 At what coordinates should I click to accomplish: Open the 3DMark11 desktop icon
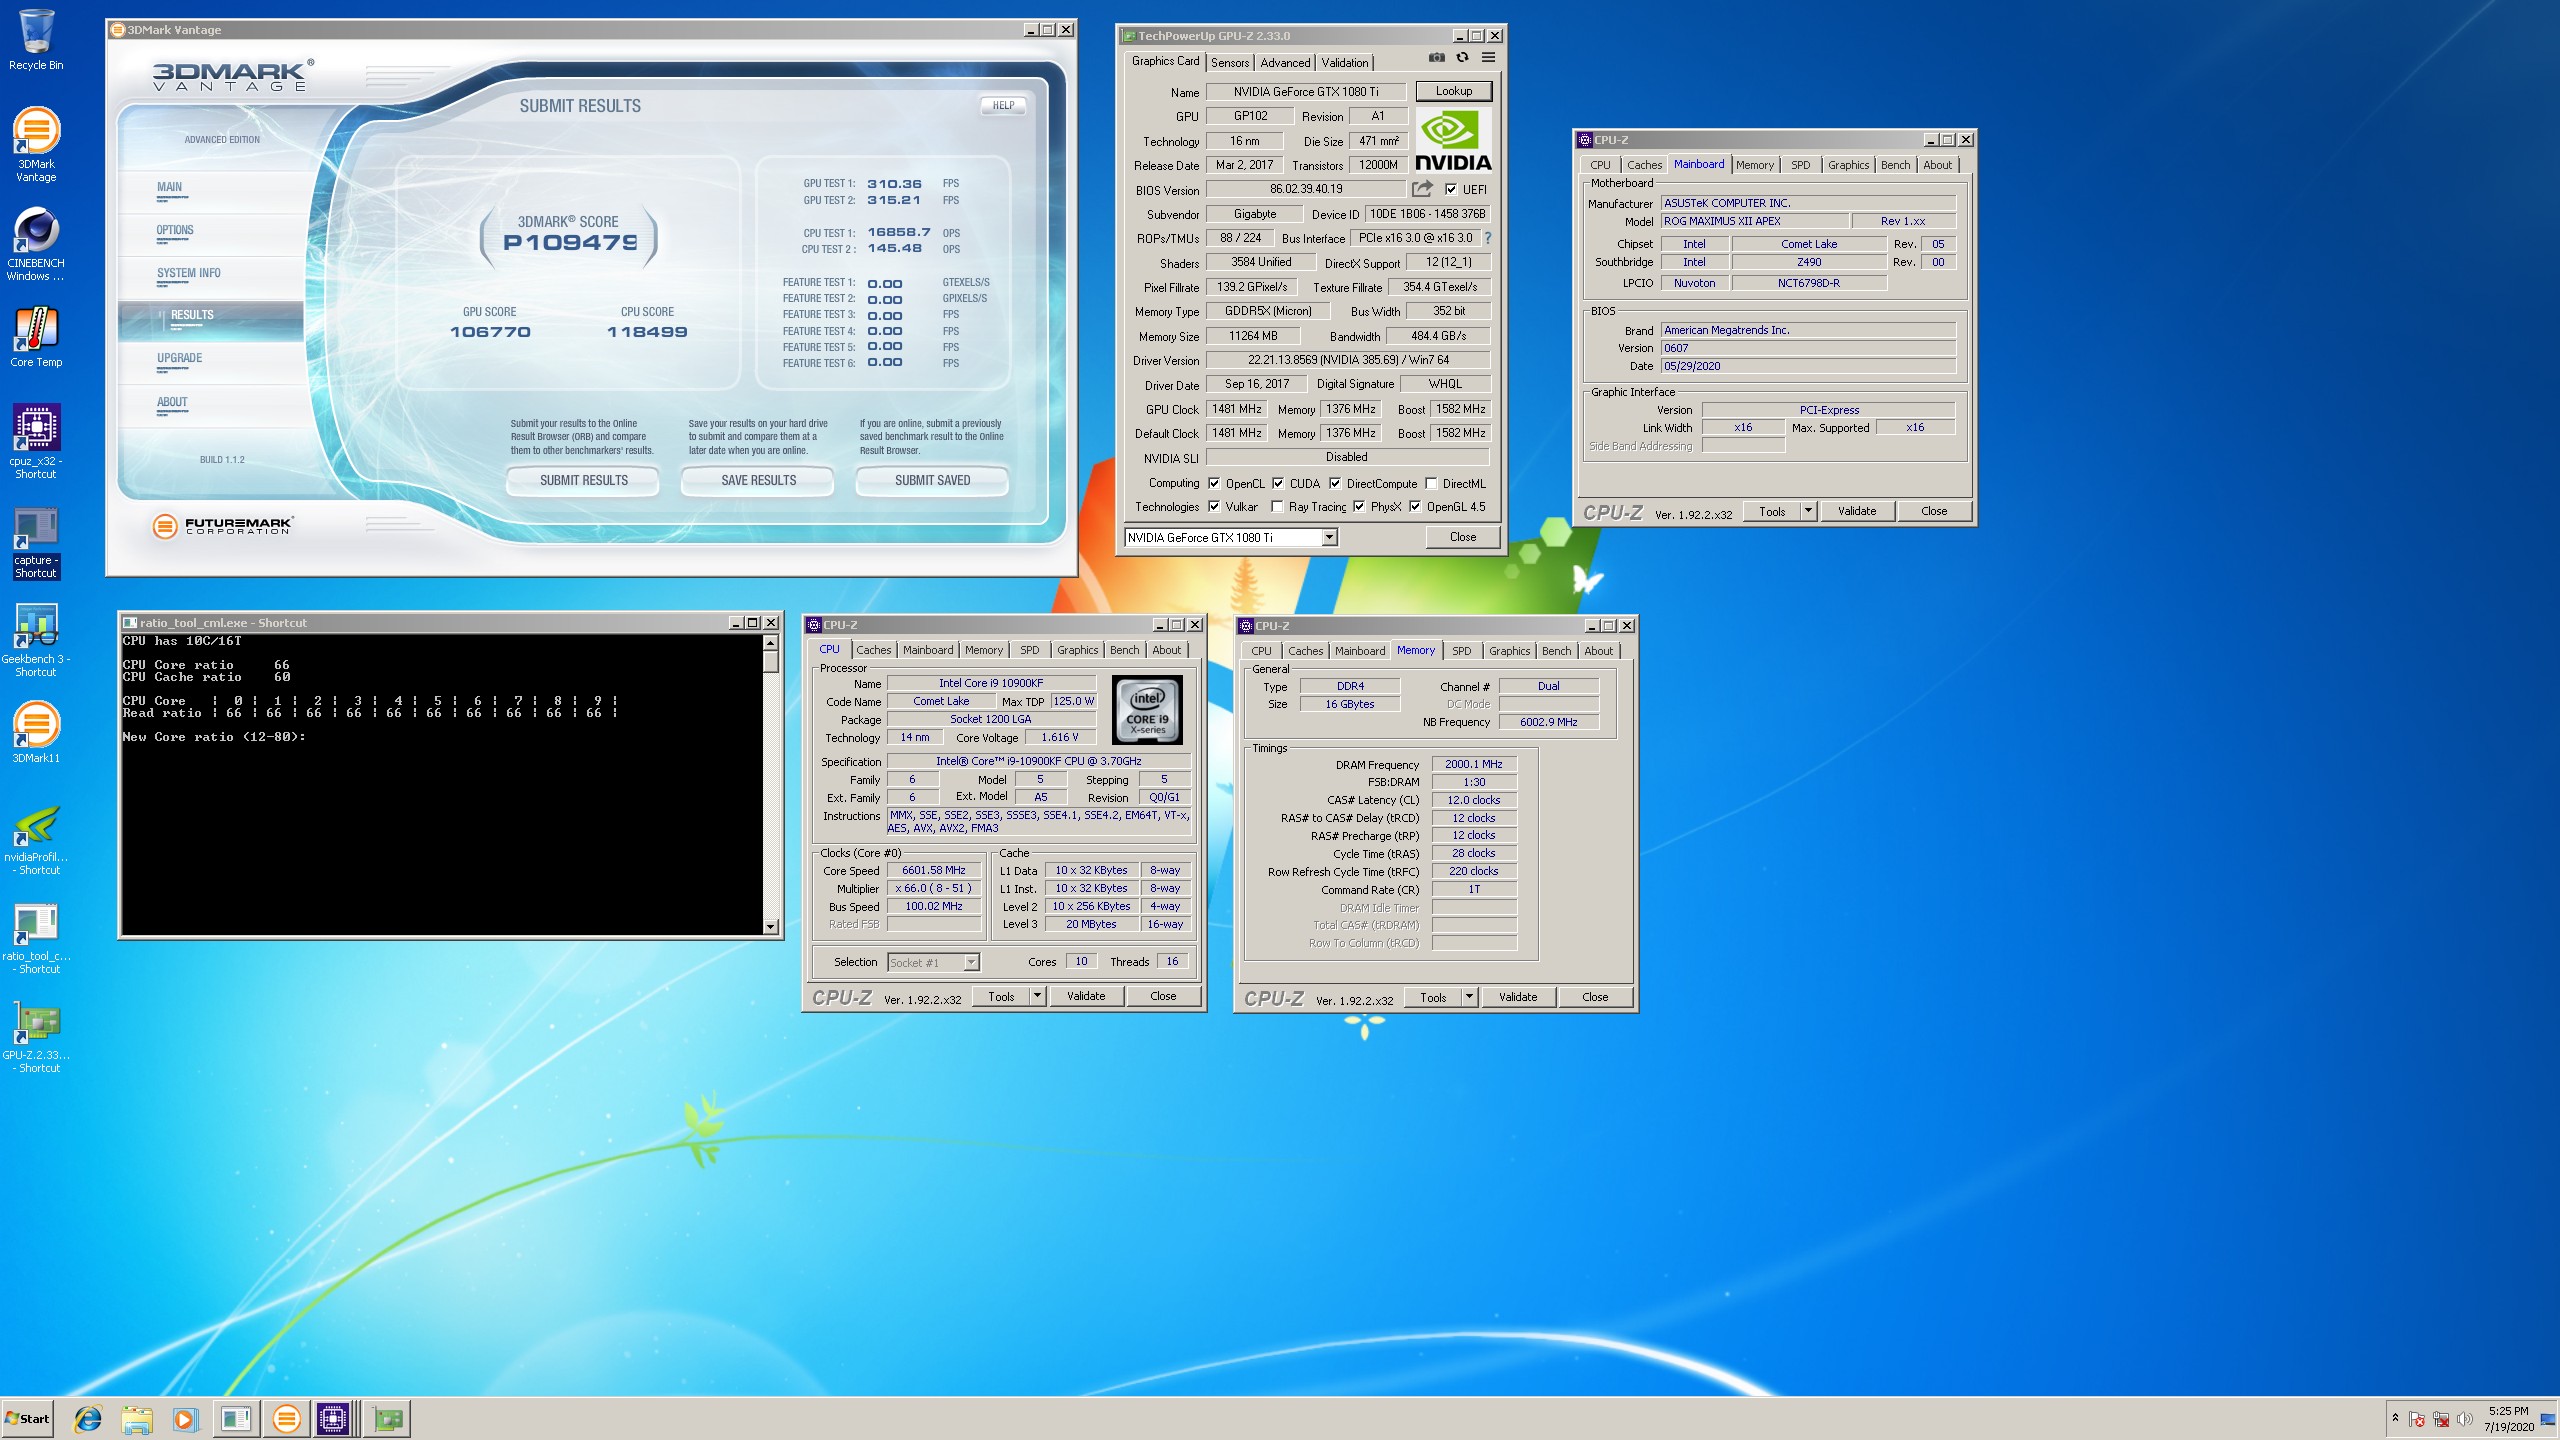(36, 732)
